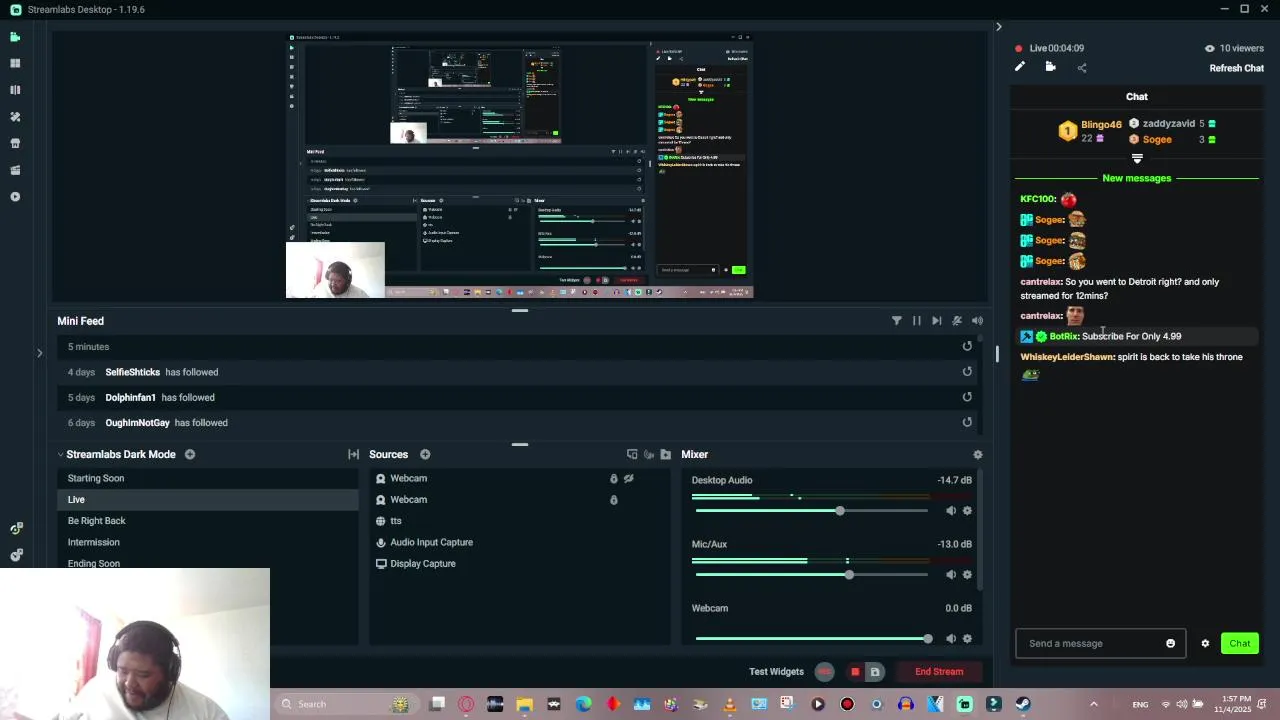The image size is (1280, 720).
Task: Open the Editor tab in left sidebar
Action: tap(15, 37)
